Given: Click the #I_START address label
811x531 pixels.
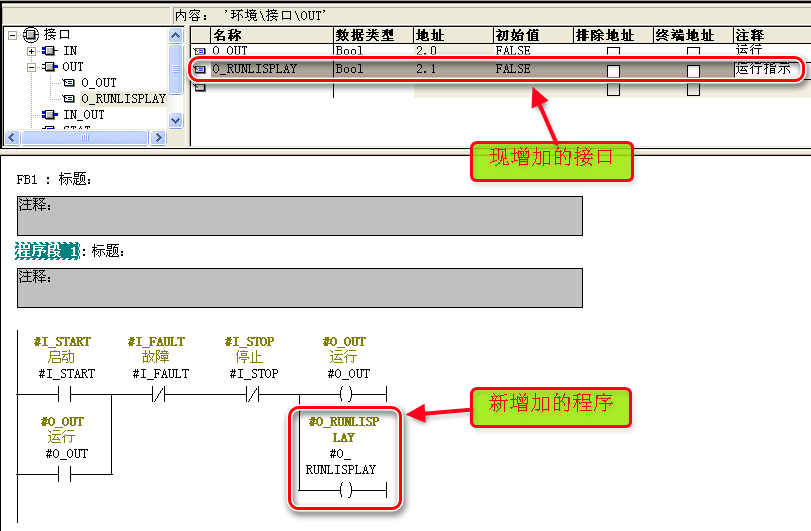Looking at the screenshot, I should point(67,374).
